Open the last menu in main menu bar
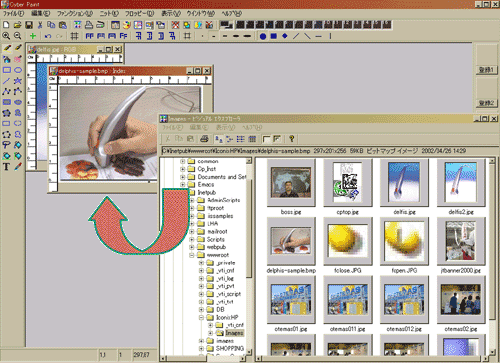500x363 pixels. (x=231, y=14)
